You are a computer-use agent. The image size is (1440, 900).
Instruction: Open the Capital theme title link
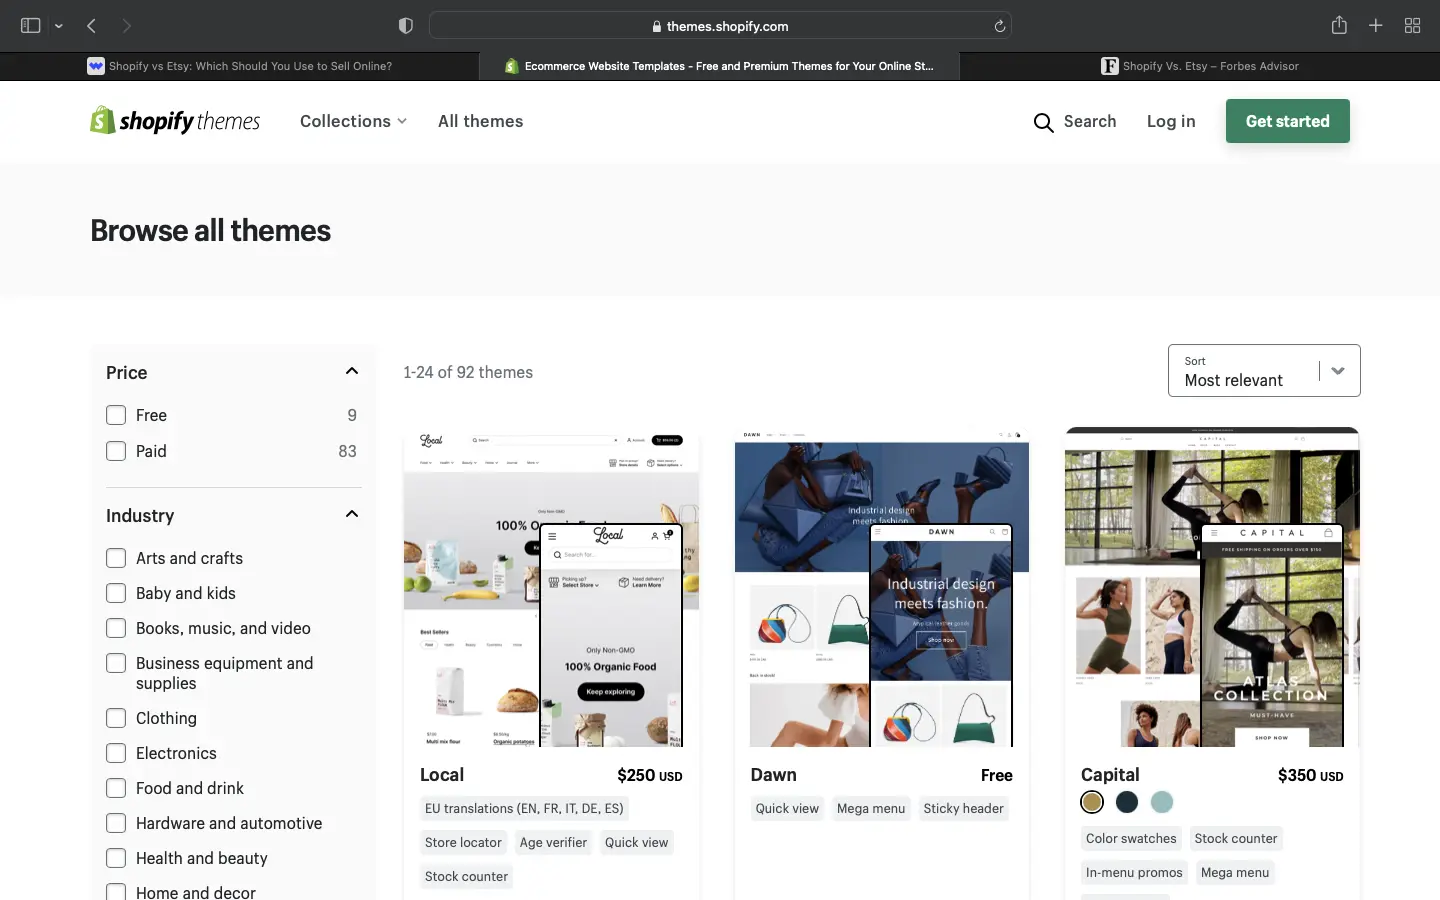(x=1110, y=775)
